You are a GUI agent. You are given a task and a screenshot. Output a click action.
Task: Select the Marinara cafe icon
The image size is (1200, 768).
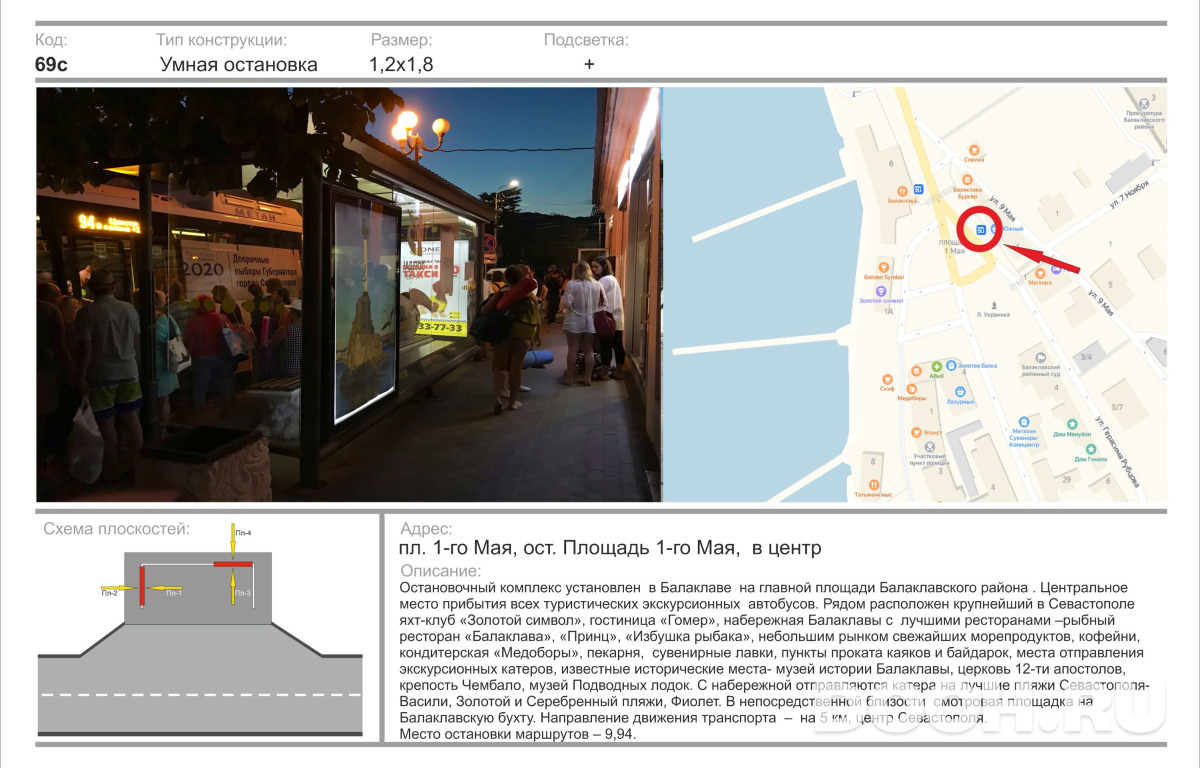[1040, 273]
